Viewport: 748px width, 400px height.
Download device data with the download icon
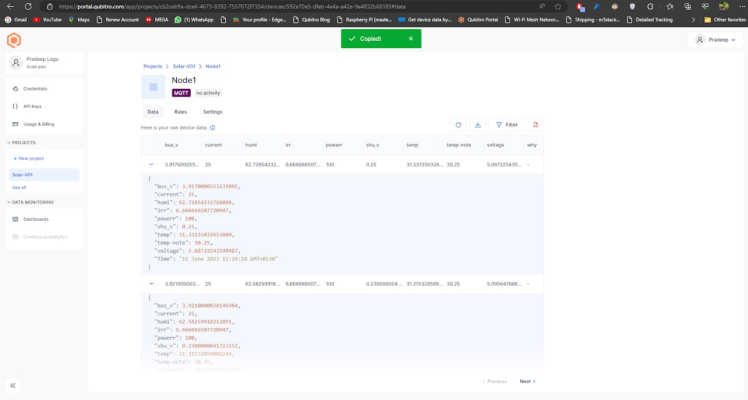click(478, 125)
